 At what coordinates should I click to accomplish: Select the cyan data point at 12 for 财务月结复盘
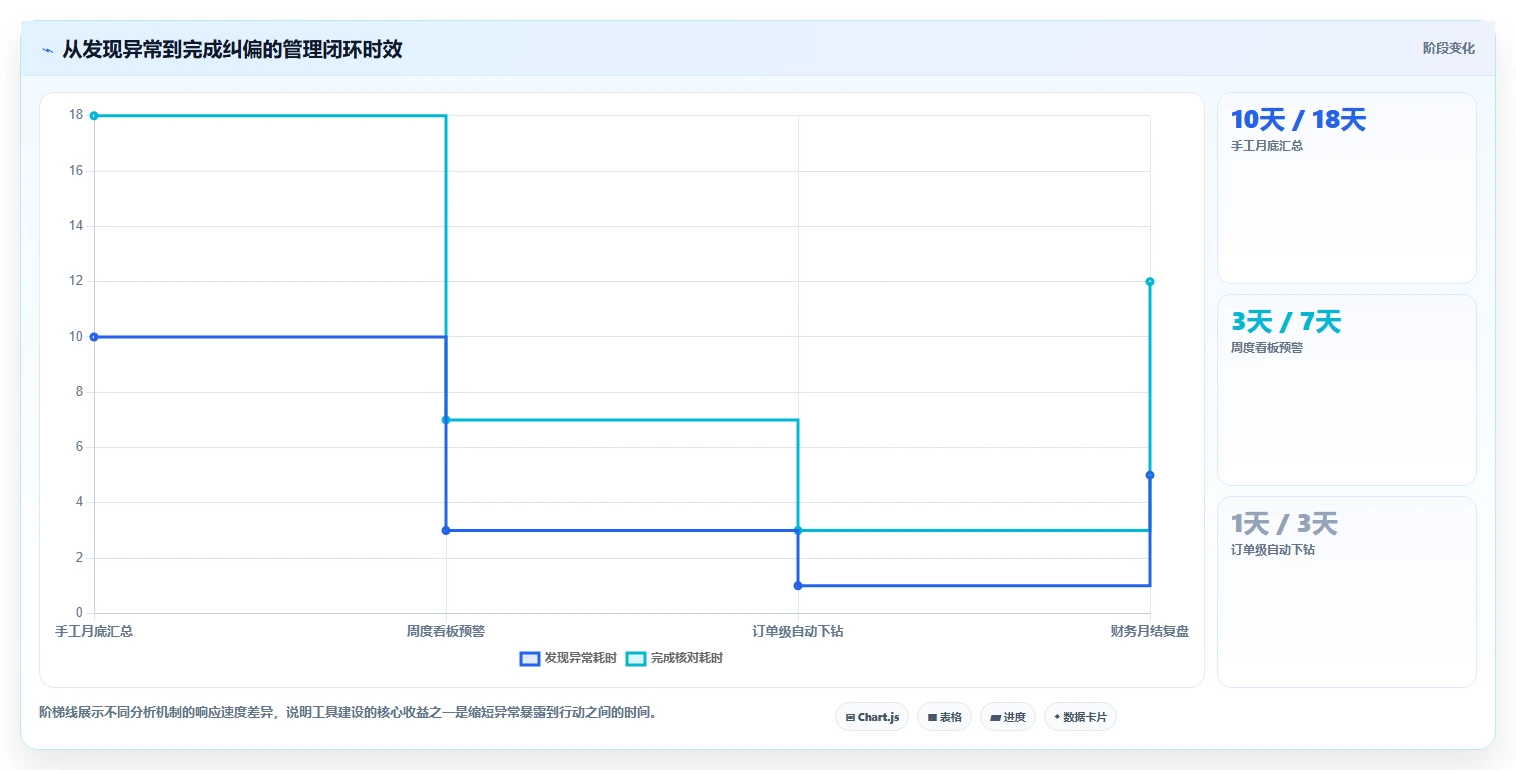pos(1150,282)
